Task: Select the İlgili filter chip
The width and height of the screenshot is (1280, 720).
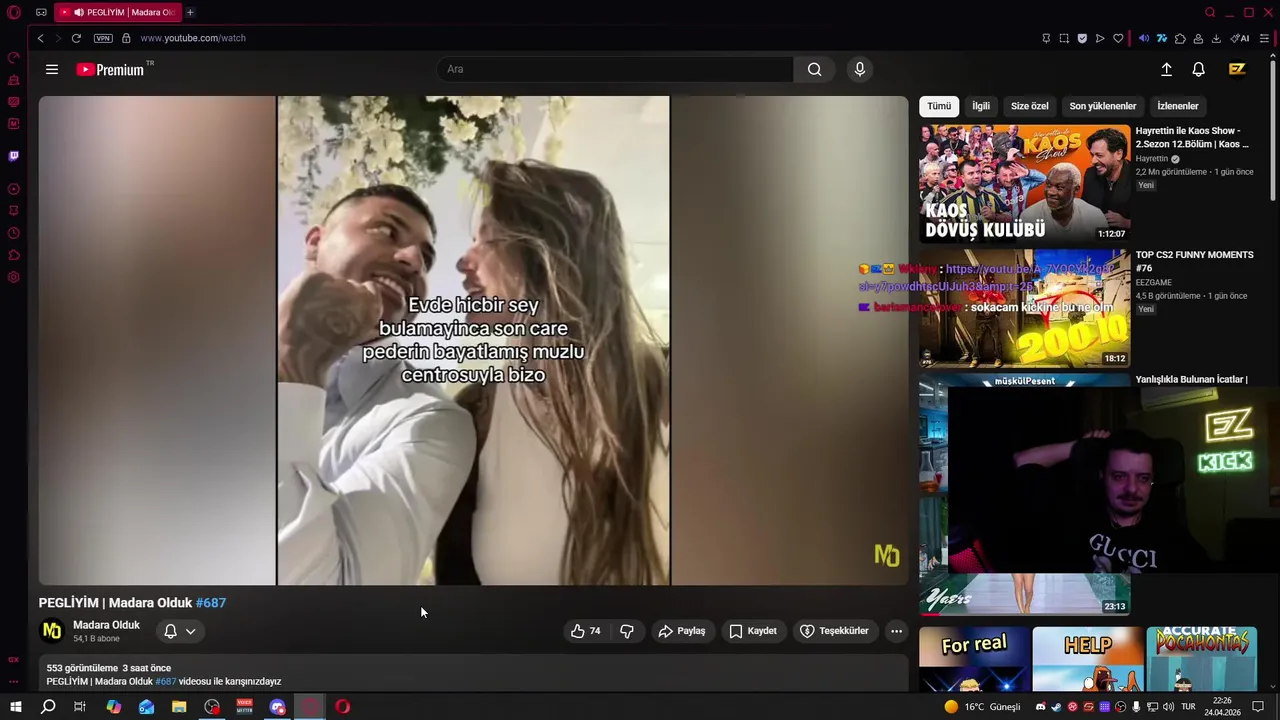Action: pos(981,106)
